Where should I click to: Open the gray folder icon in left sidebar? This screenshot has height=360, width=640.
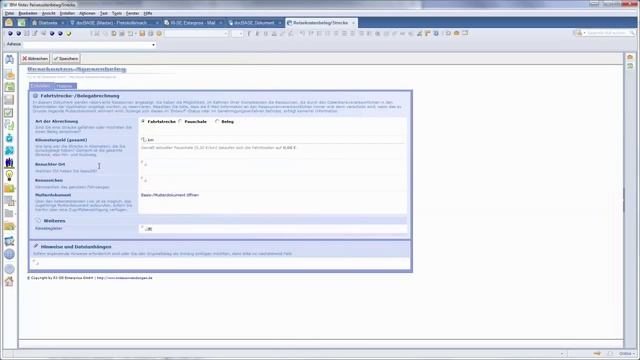[9, 213]
